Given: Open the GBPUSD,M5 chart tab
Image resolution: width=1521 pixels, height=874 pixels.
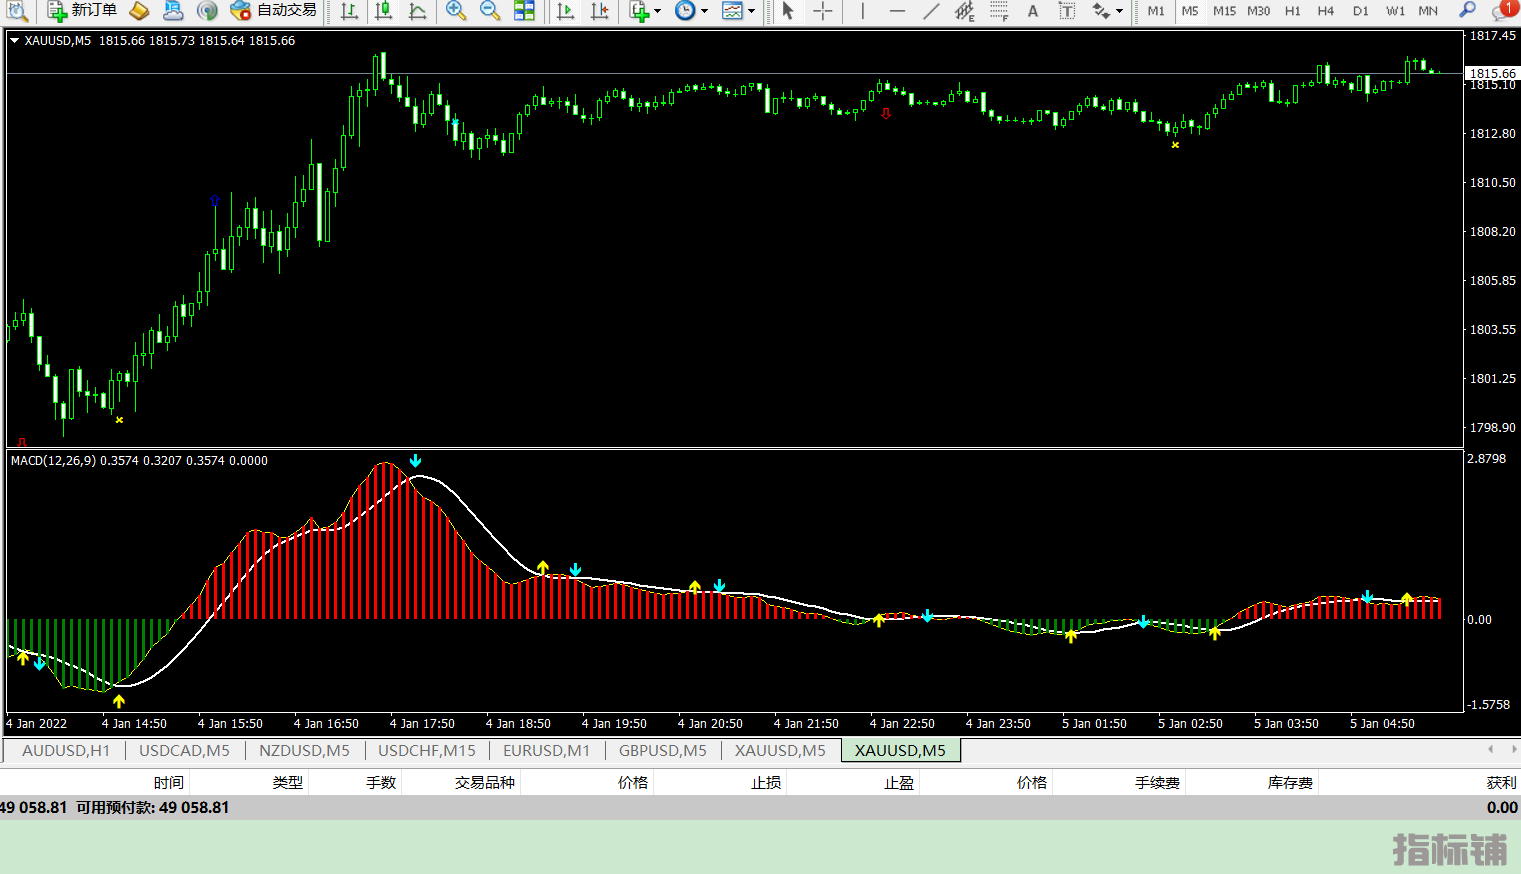Looking at the screenshot, I should click(663, 750).
